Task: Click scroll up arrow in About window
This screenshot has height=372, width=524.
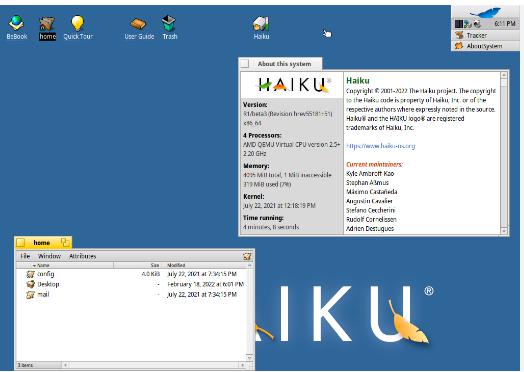Action: pos(504,75)
